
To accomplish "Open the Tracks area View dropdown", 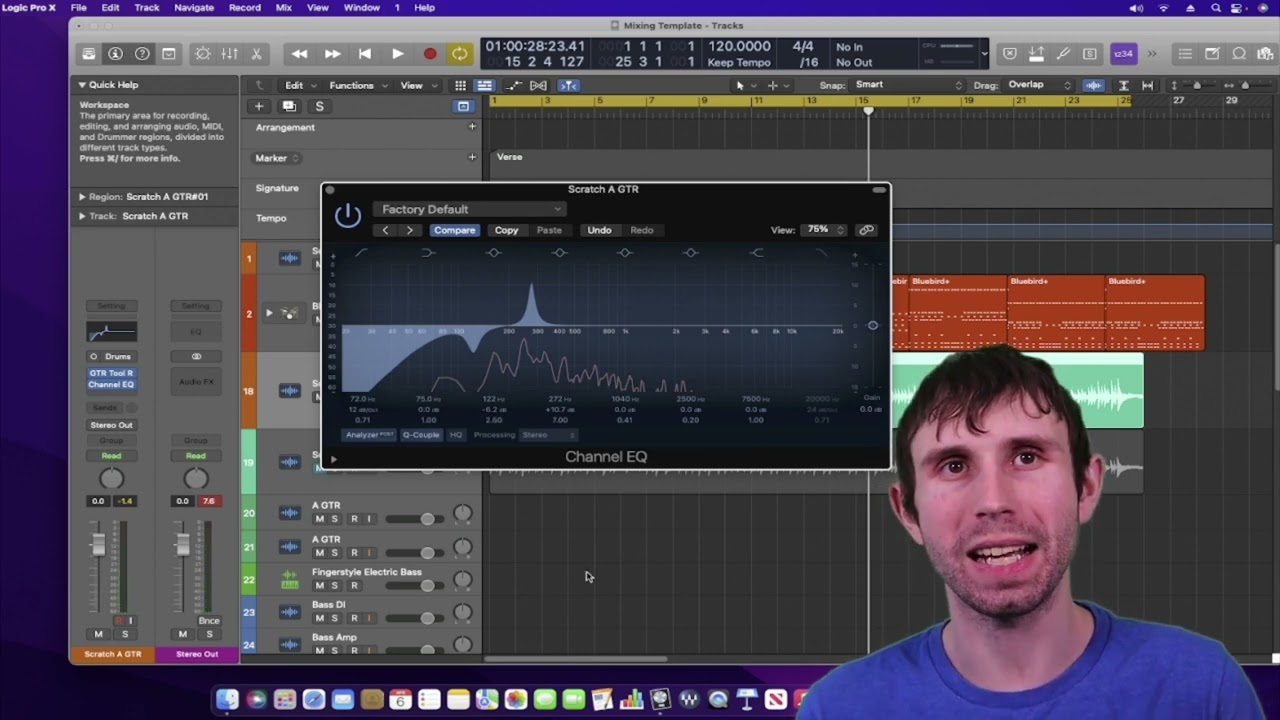I will click(417, 86).
